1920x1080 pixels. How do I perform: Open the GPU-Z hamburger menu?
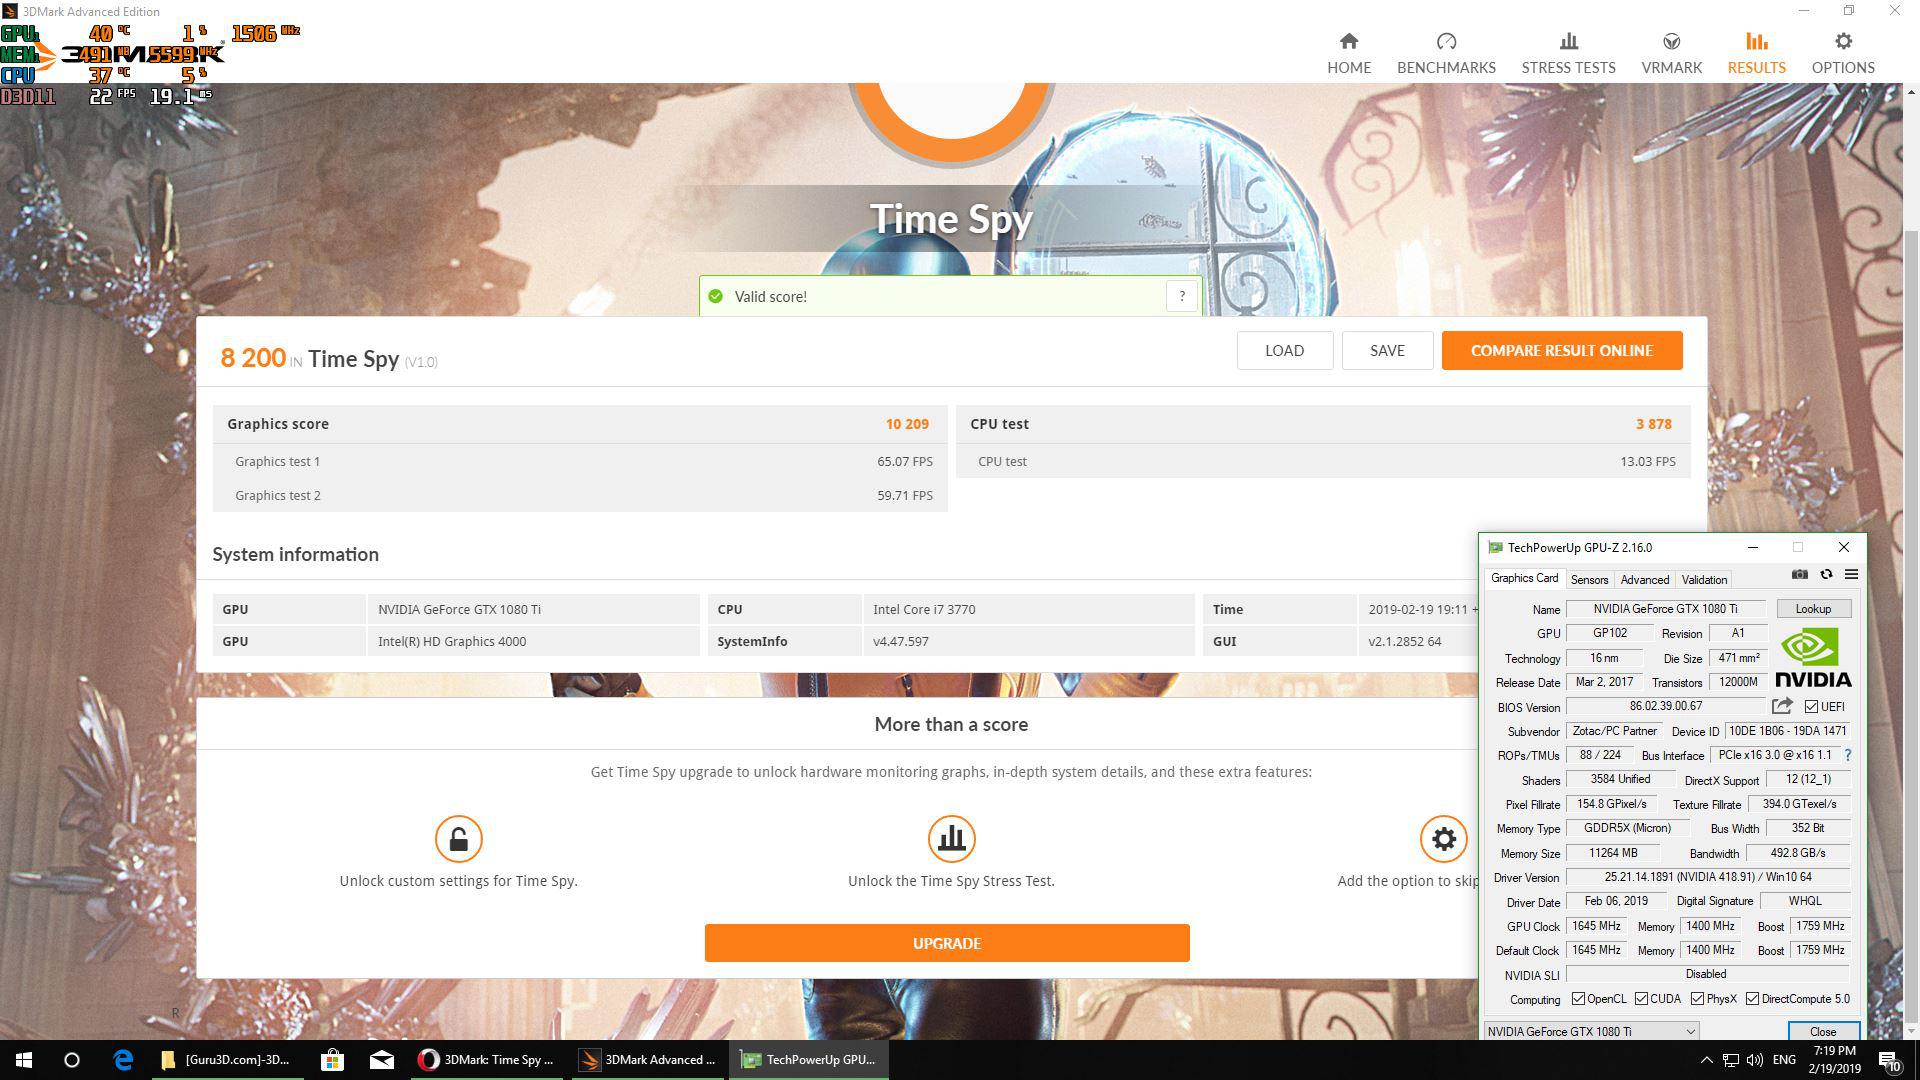[1851, 574]
